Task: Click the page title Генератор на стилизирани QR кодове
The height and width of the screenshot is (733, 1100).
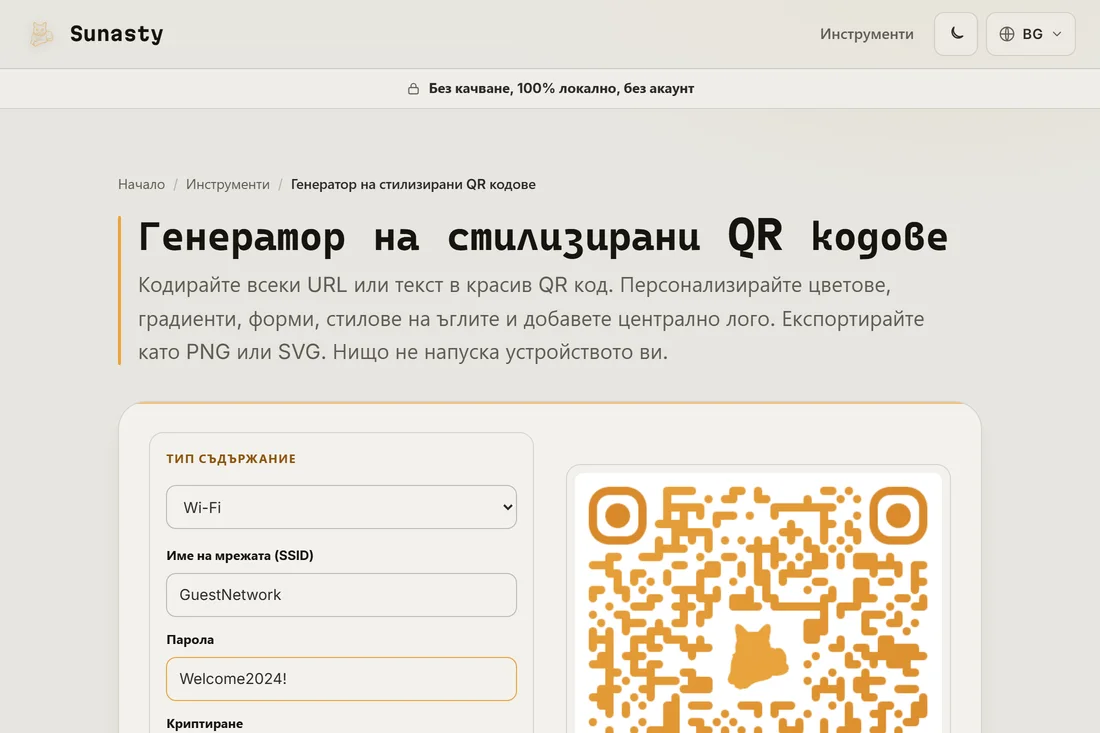Action: coord(543,236)
